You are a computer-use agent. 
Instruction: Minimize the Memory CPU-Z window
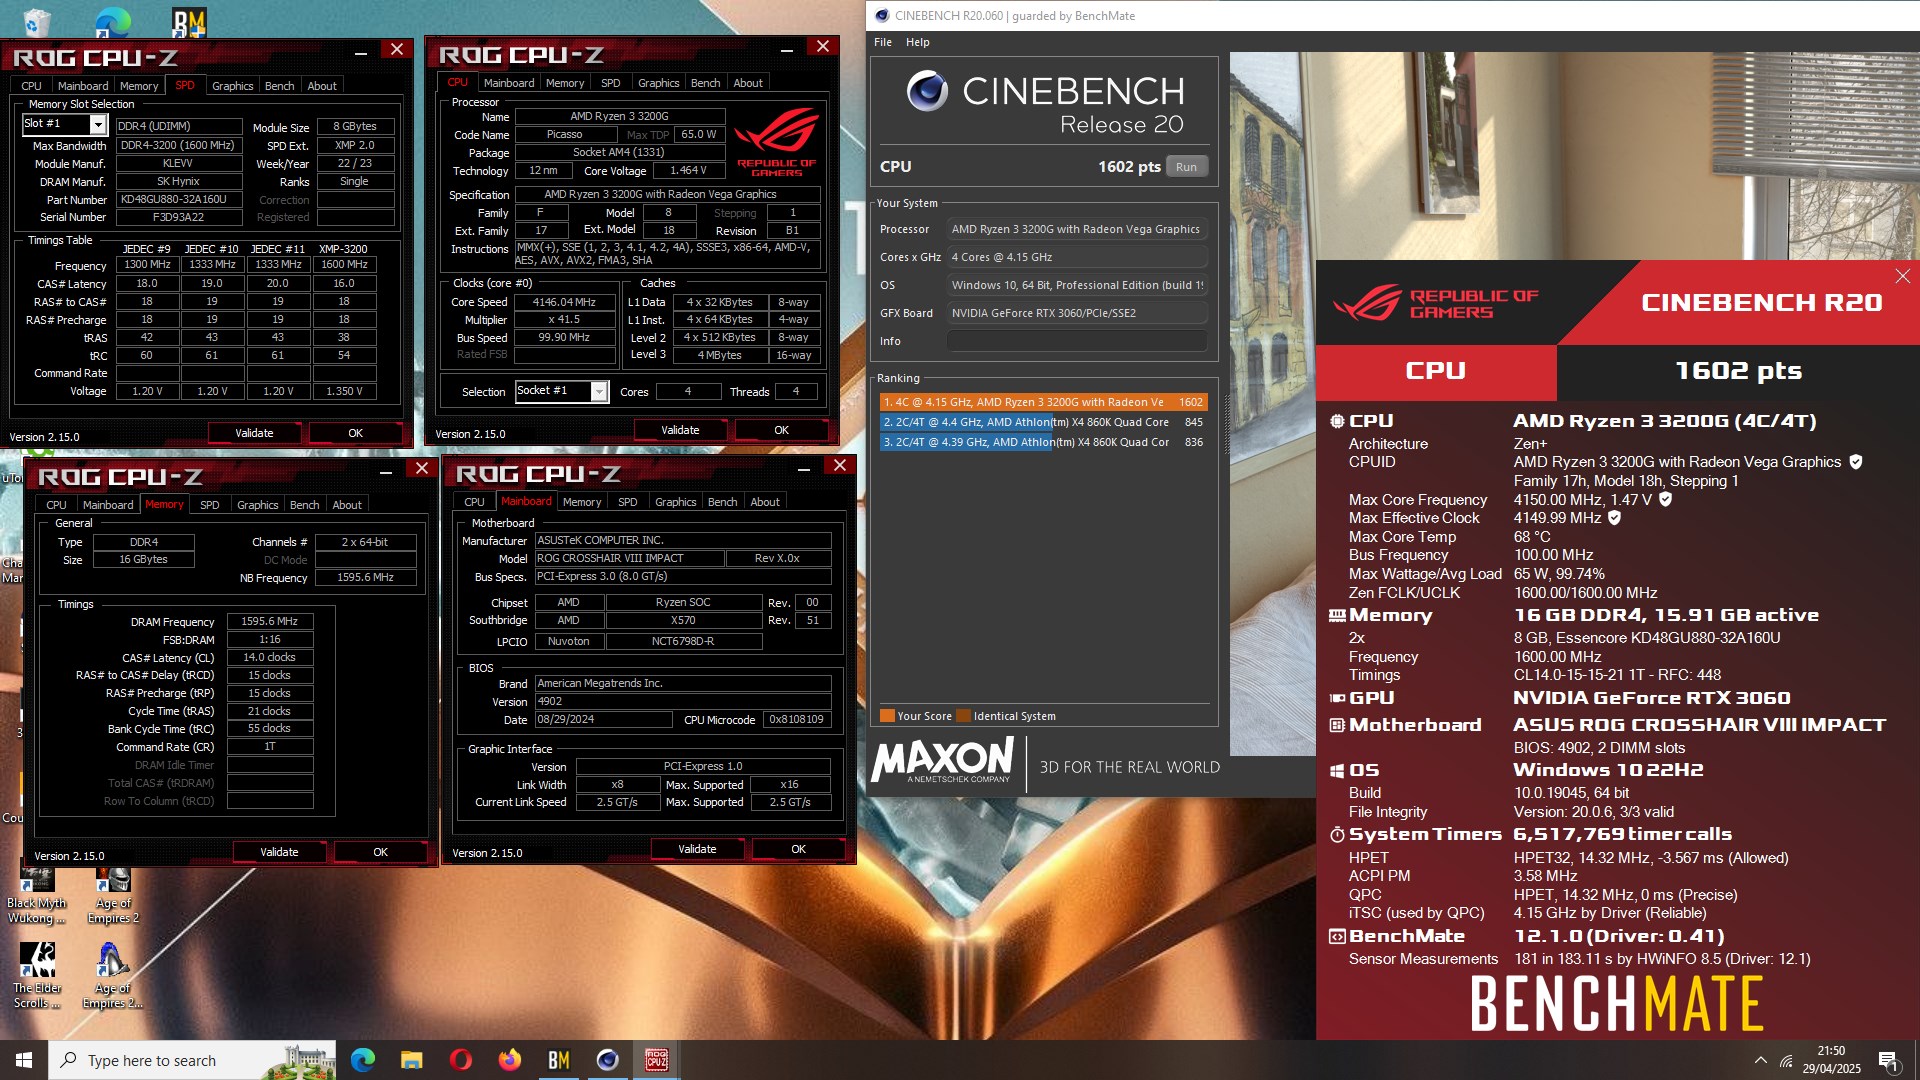tap(386, 470)
